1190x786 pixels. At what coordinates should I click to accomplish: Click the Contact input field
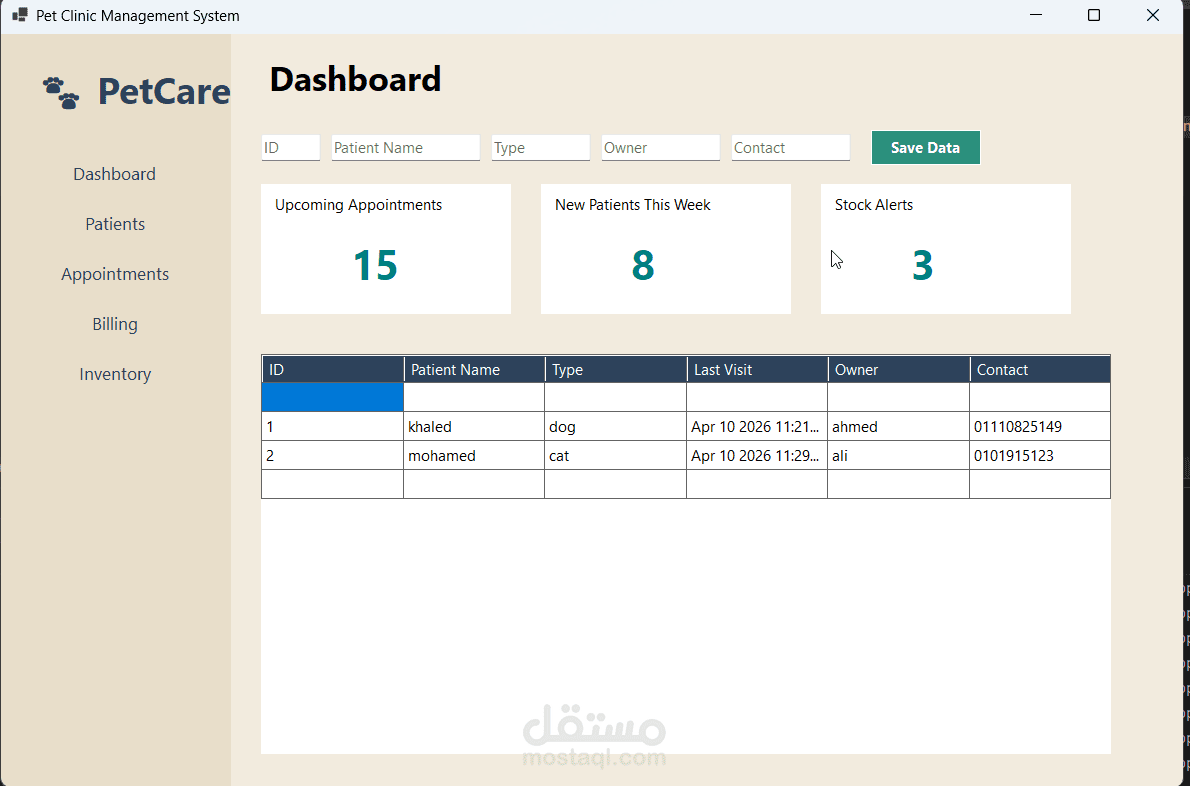(x=790, y=147)
